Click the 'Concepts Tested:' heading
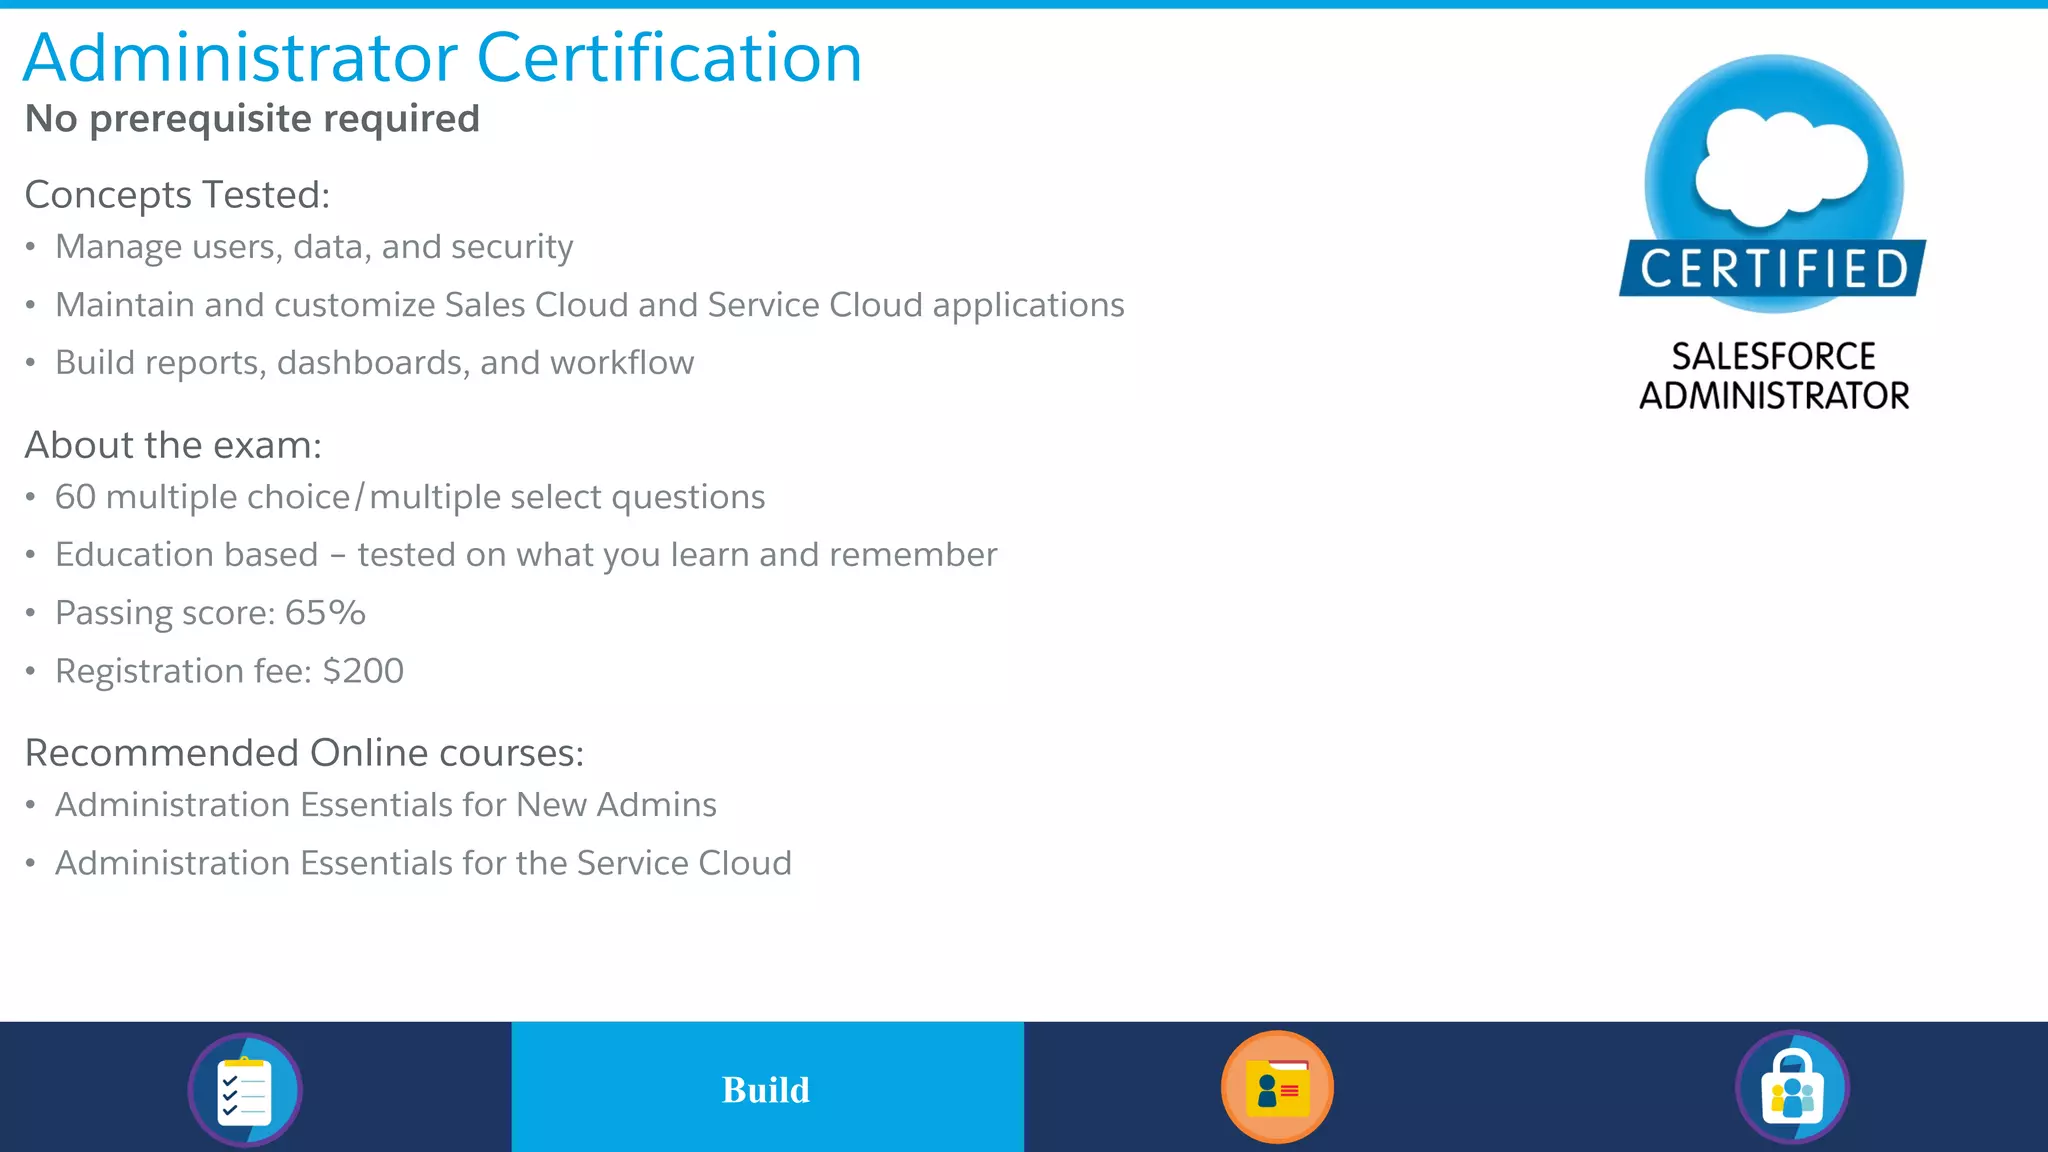The width and height of the screenshot is (2048, 1152). coord(177,195)
